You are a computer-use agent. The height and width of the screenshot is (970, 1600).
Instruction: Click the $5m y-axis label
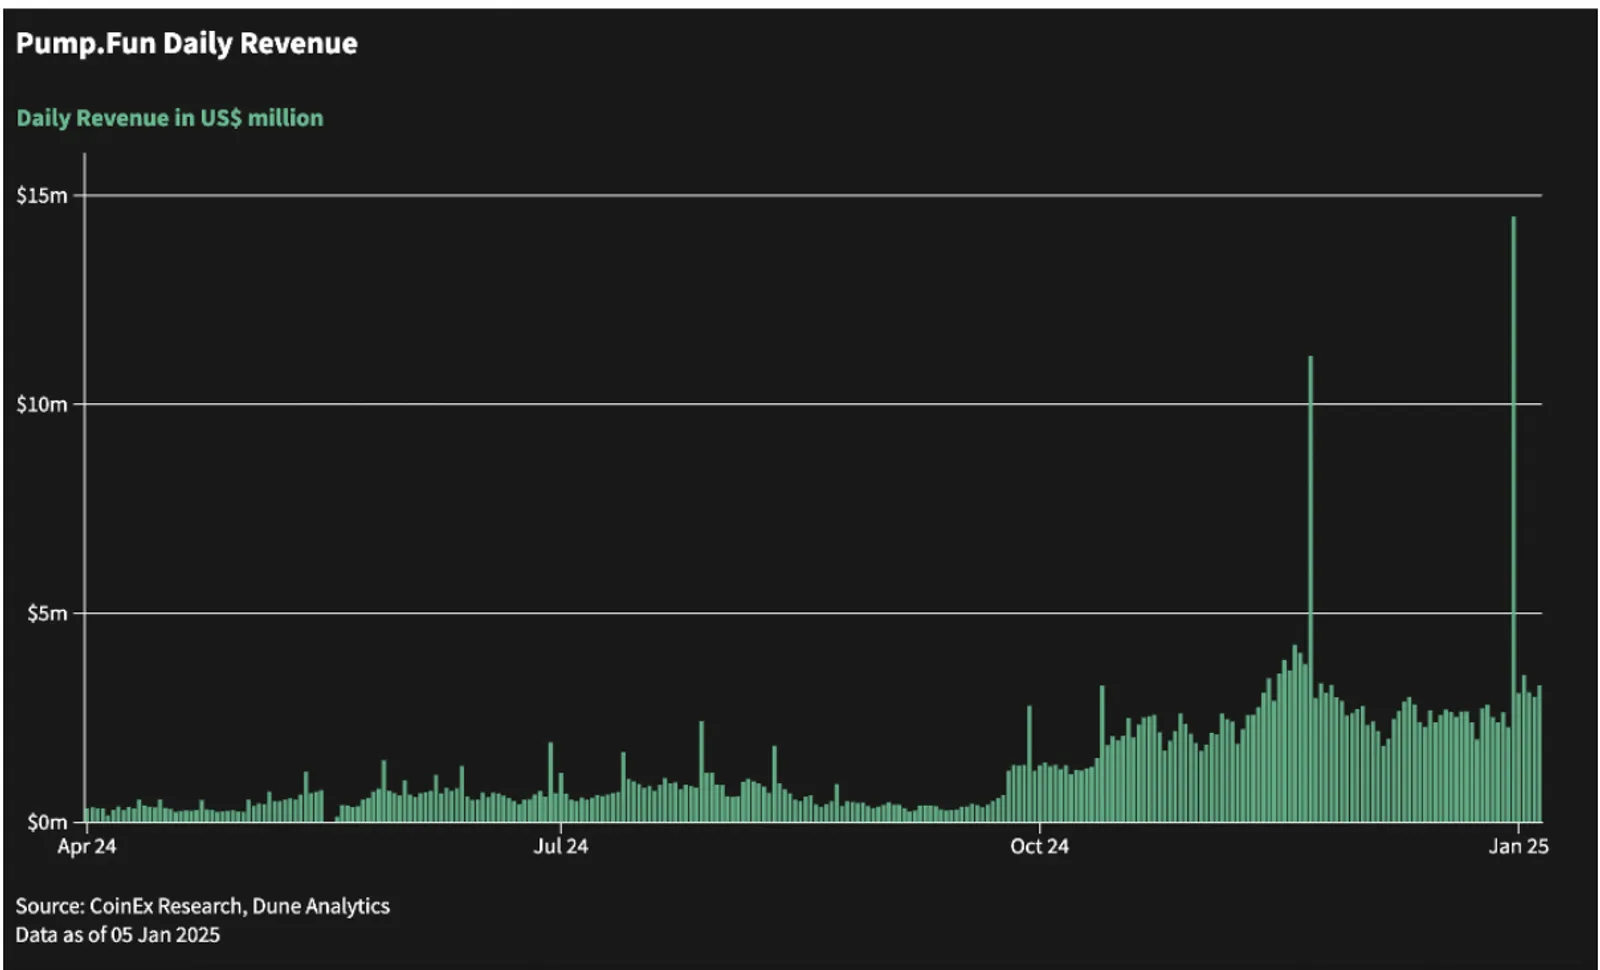[47, 613]
